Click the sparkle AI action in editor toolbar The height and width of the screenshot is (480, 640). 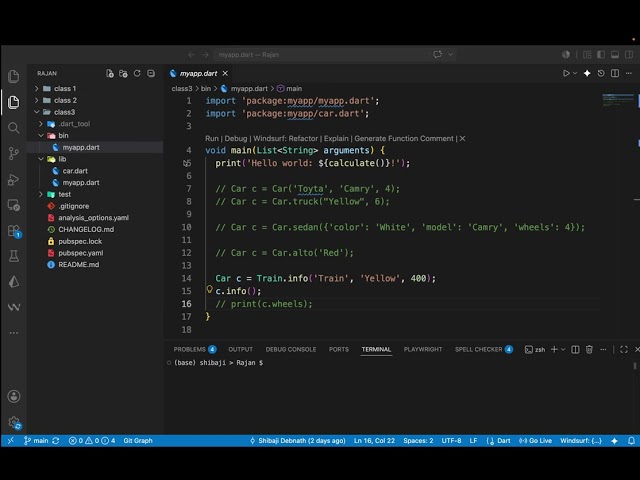click(587, 73)
